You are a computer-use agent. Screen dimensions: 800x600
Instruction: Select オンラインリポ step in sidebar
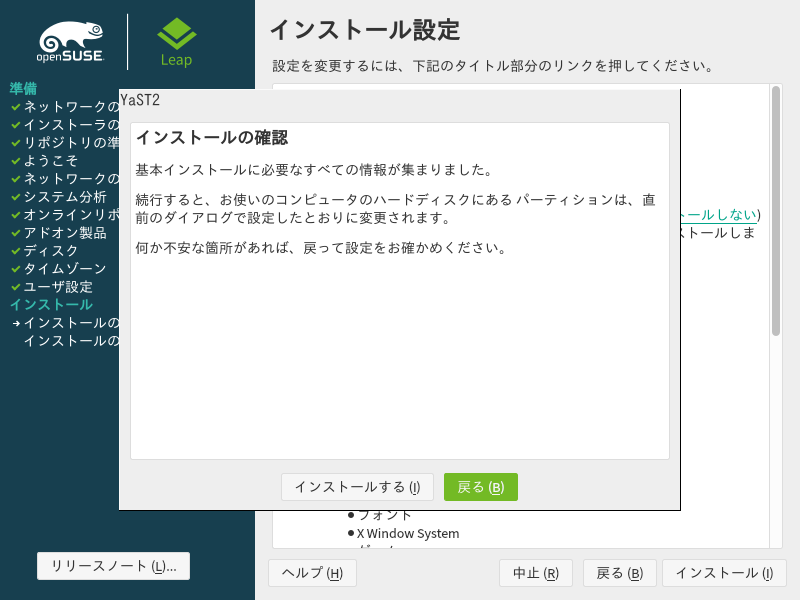point(71,215)
